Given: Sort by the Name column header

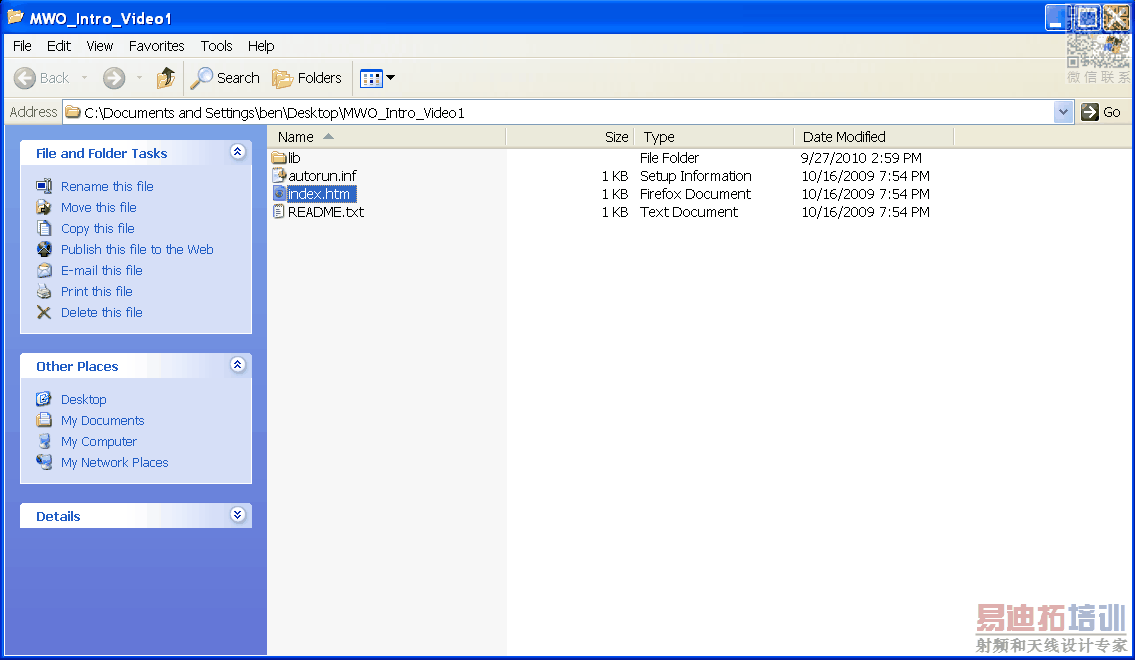Looking at the screenshot, I should [x=387, y=137].
